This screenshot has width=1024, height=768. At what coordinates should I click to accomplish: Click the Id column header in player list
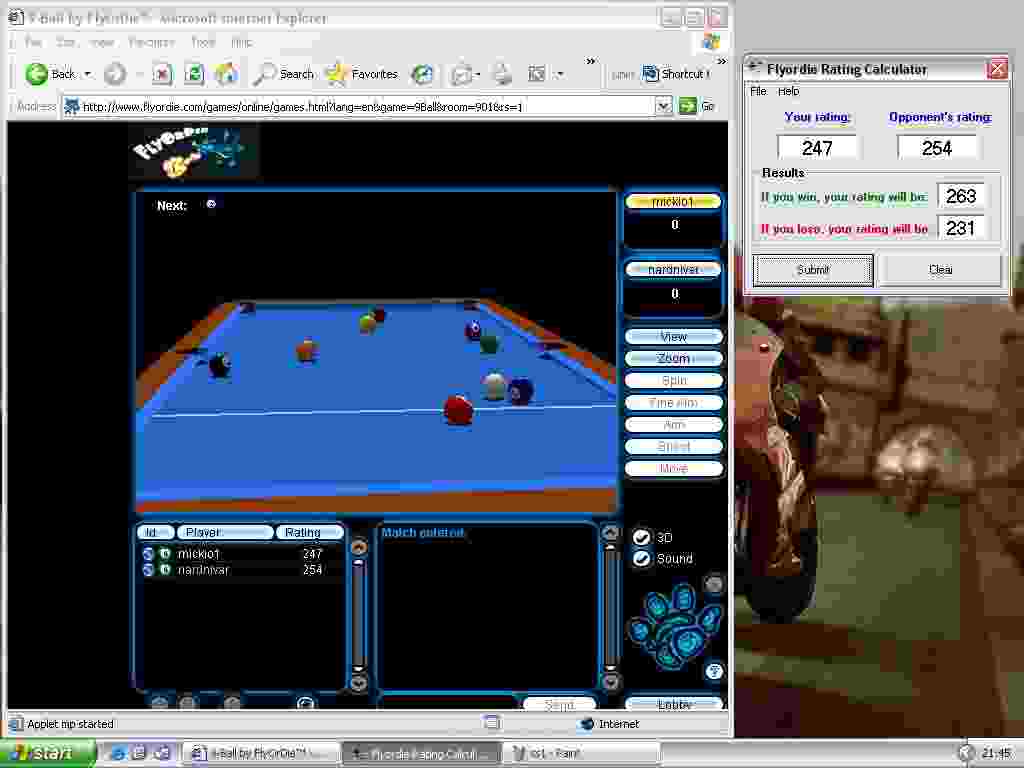(155, 532)
